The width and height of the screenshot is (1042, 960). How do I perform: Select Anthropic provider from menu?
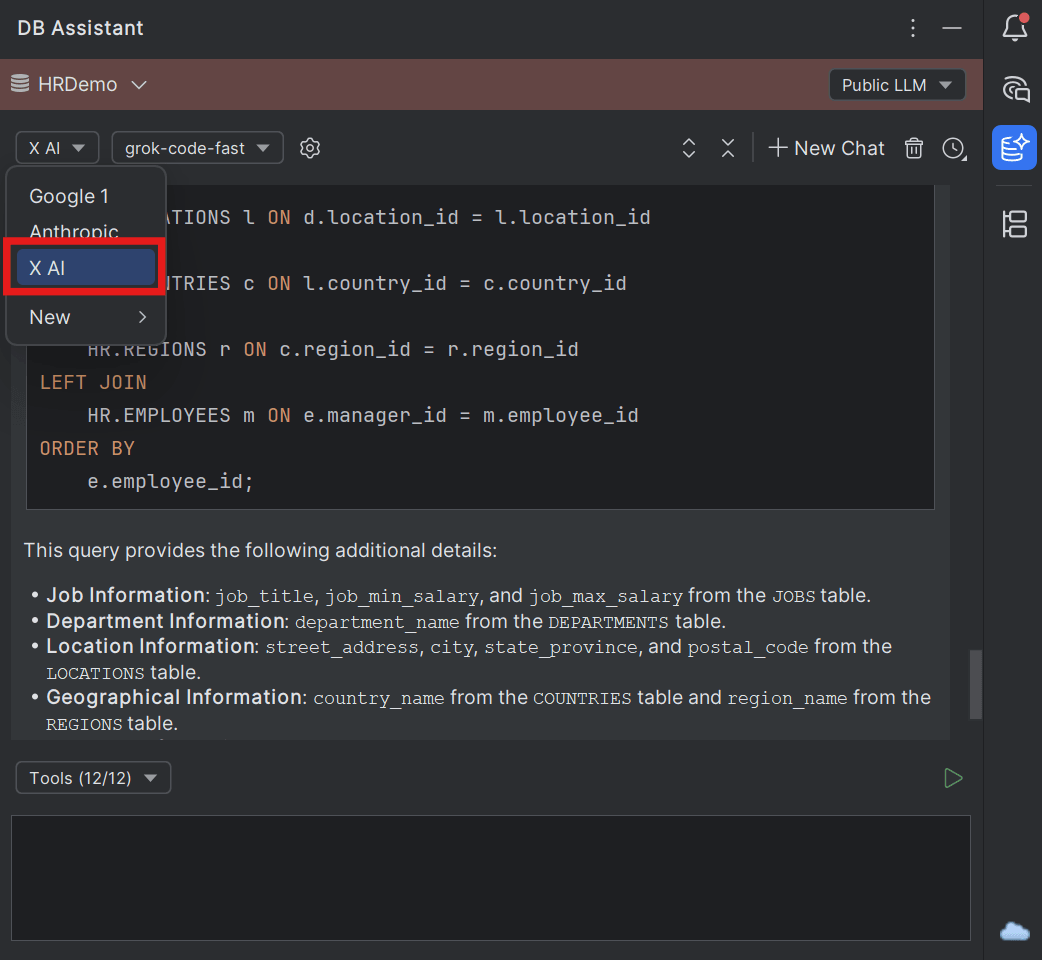coord(85,230)
